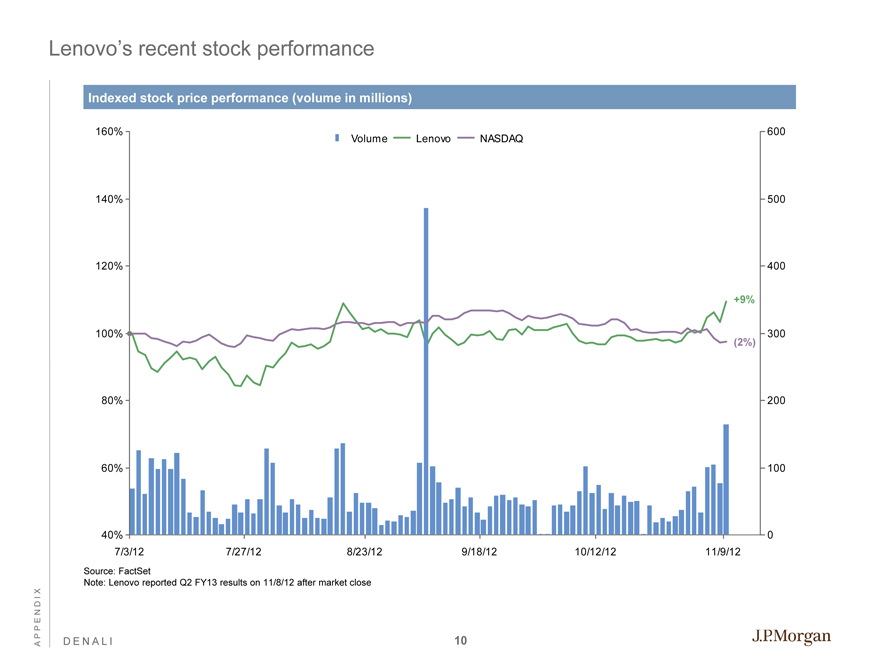Click the note about Q2 FY13 results
Screen dimensions: 880x660
pyautogui.click(x=227, y=582)
